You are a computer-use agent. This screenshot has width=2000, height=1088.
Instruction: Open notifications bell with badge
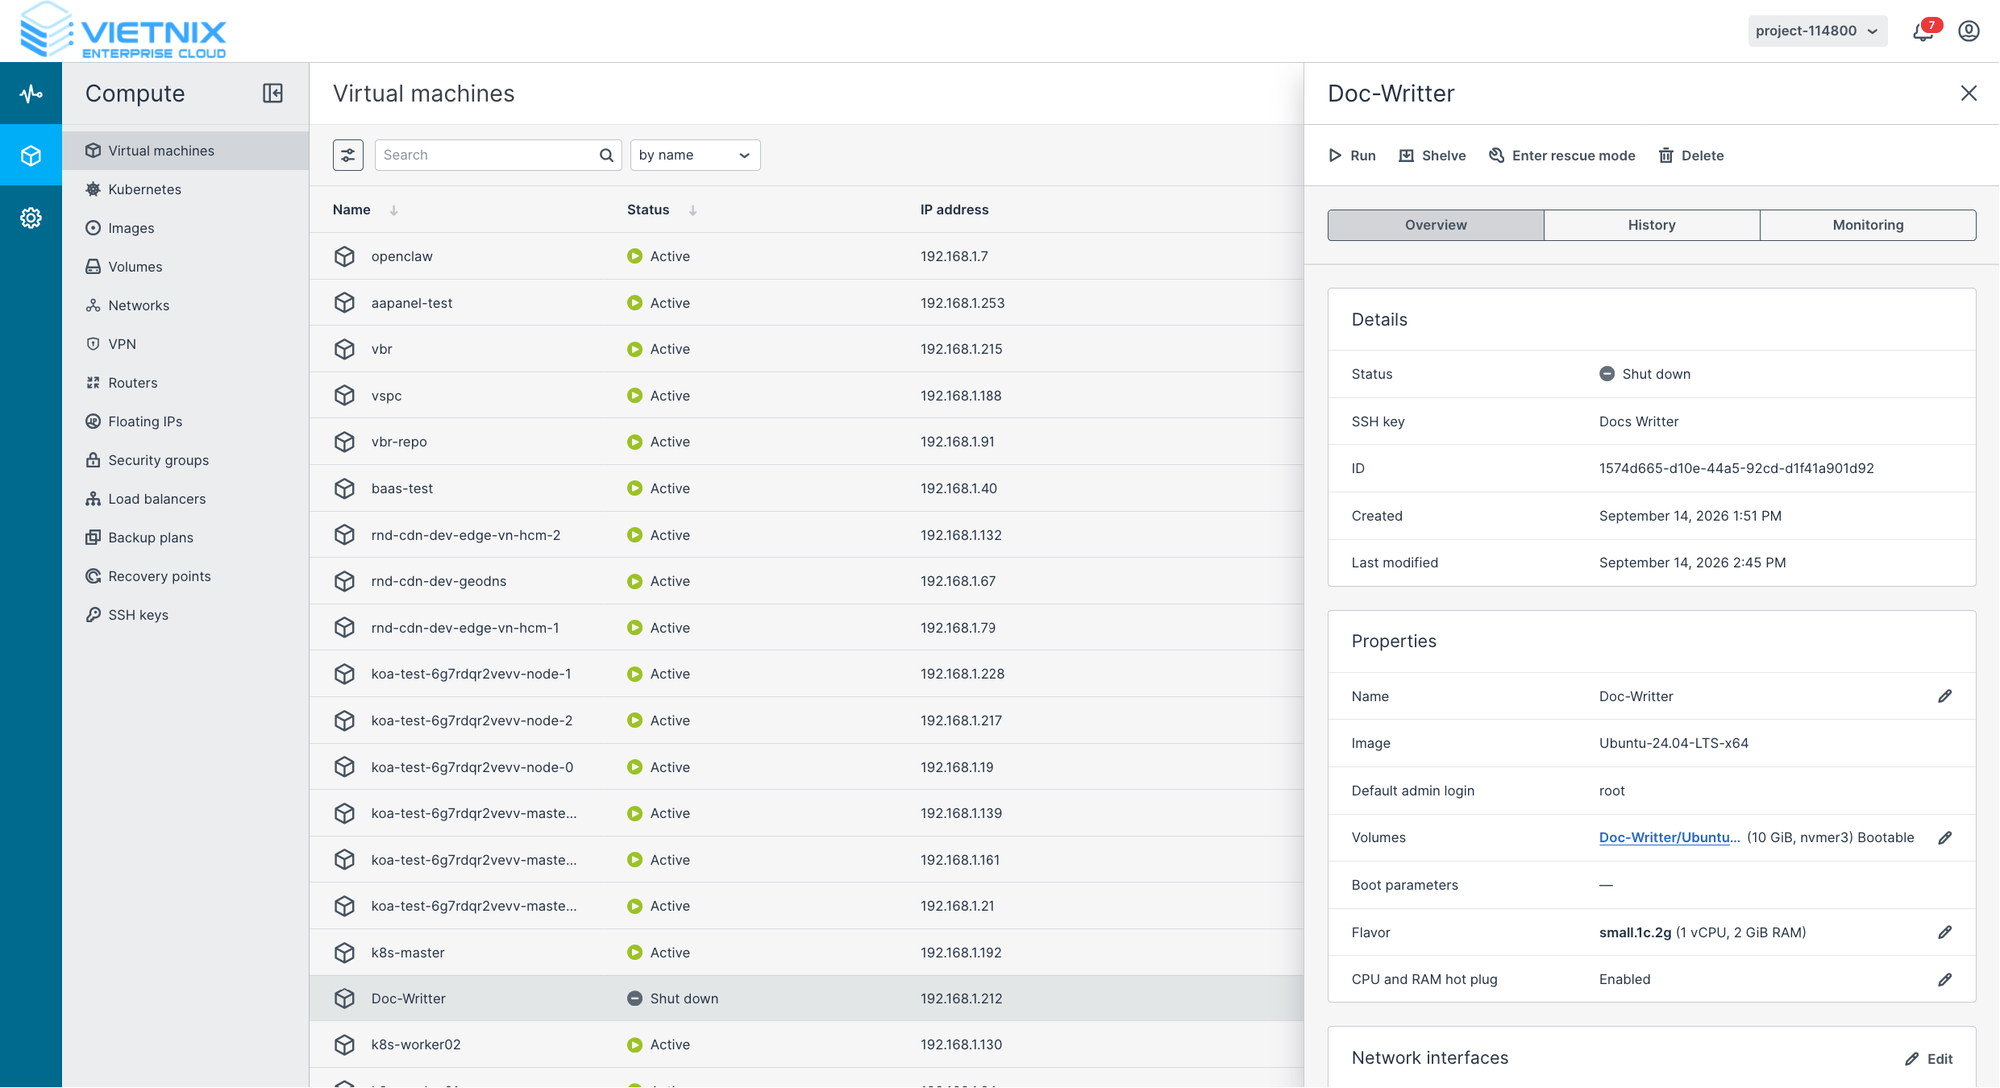tap(1923, 31)
